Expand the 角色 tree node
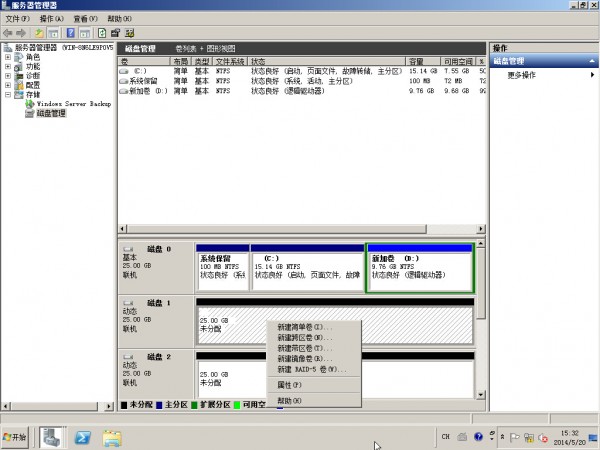 click(x=8, y=57)
